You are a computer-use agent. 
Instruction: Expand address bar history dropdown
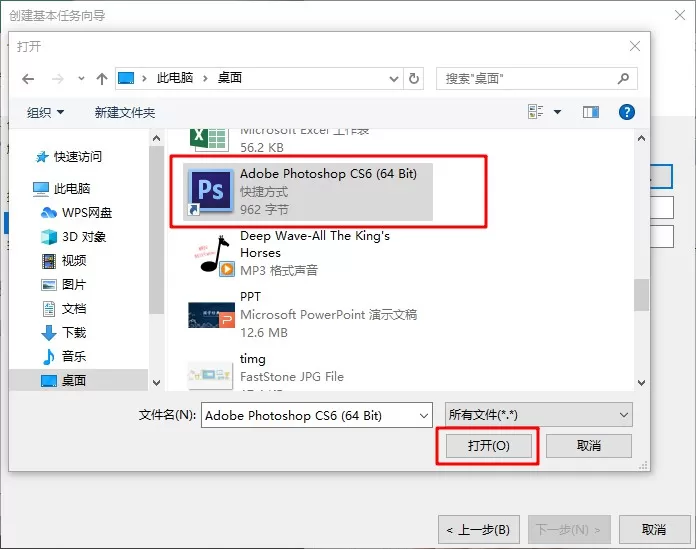click(394, 79)
